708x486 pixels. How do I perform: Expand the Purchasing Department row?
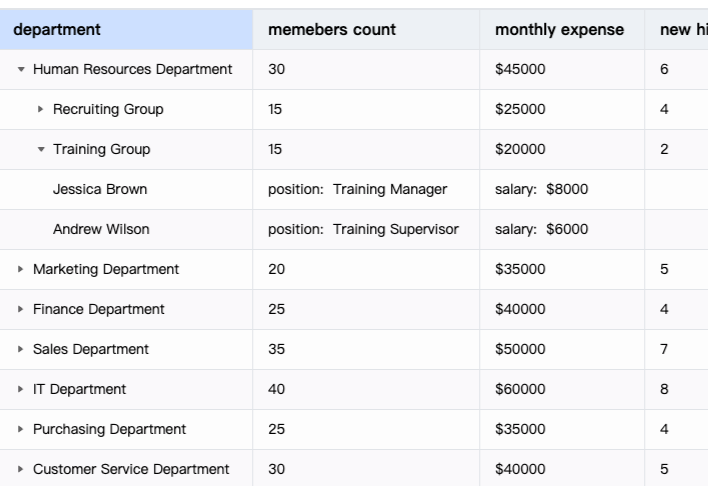[x=21, y=429]
